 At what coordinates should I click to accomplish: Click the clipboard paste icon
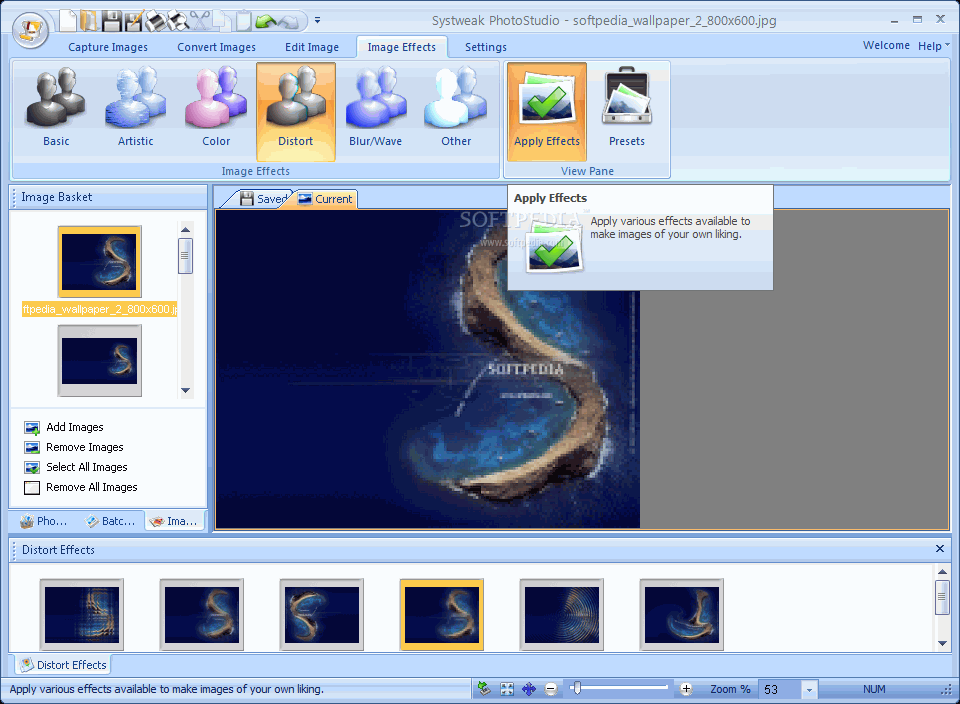point(244,21)
